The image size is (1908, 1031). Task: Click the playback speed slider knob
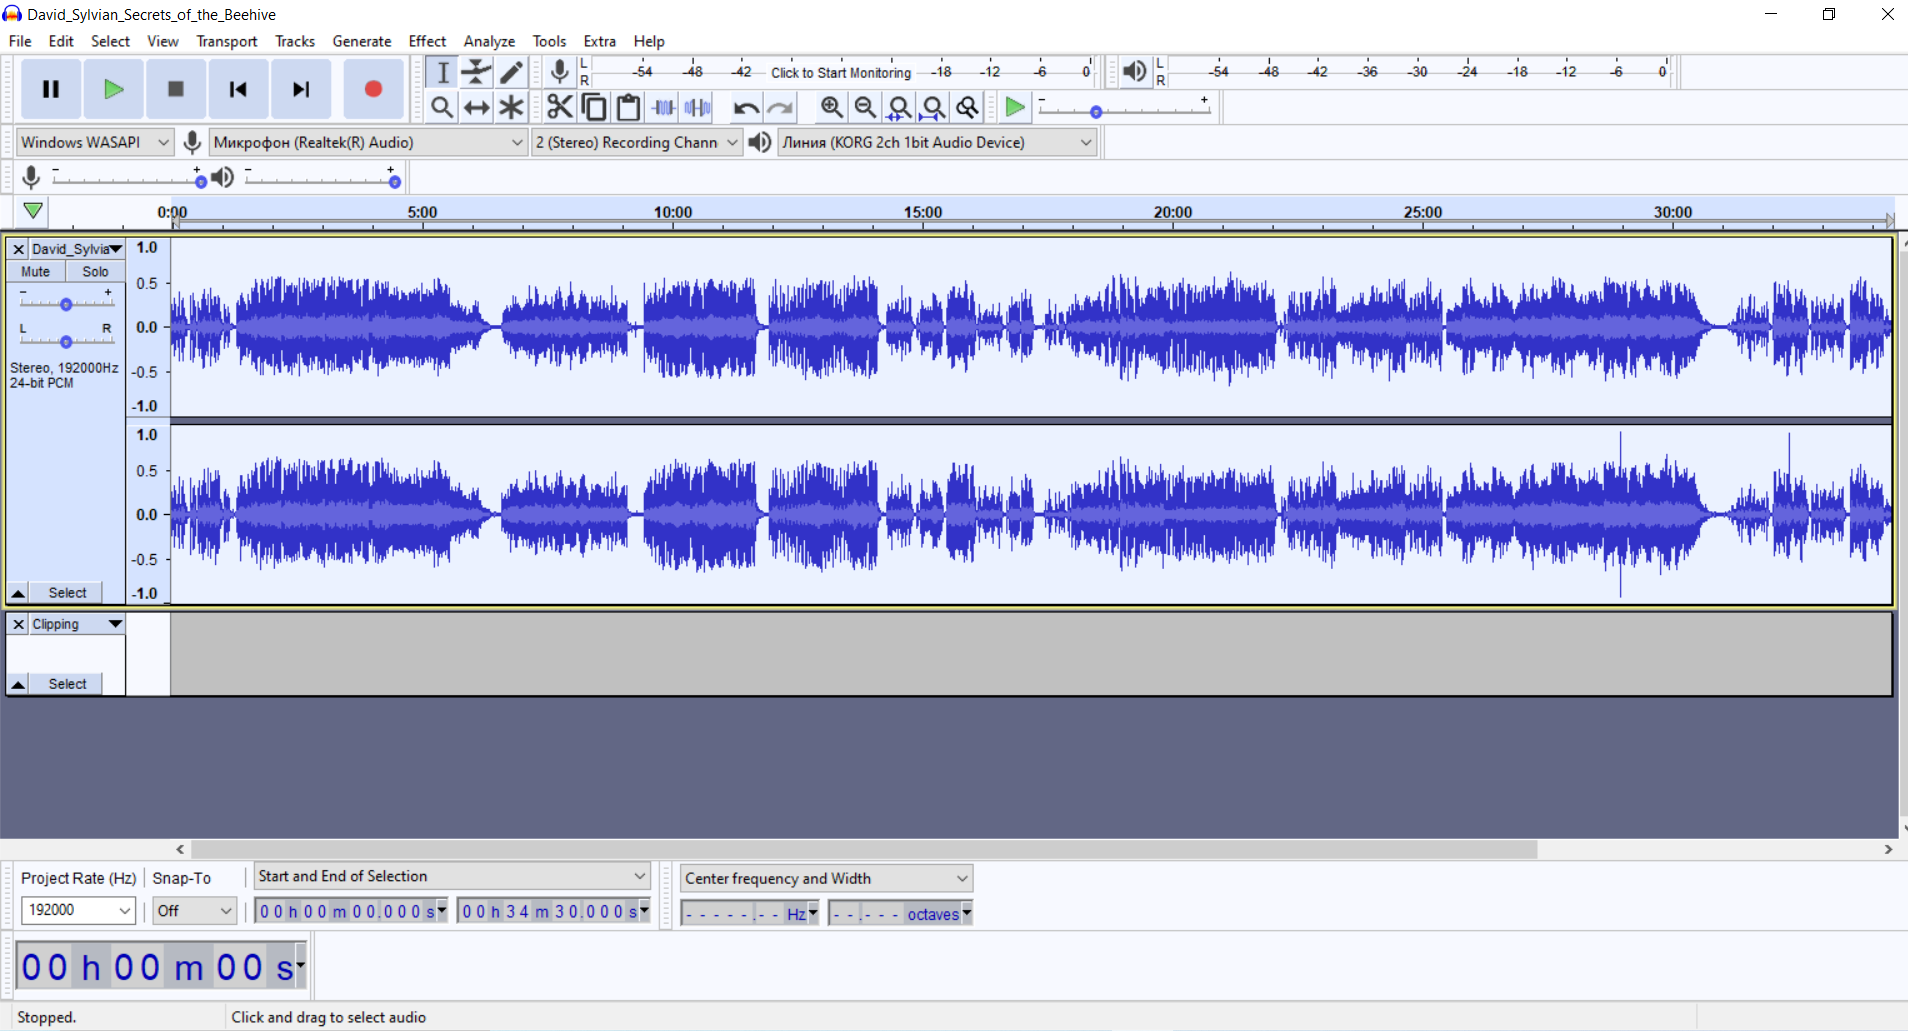[x=1096, y=112]
